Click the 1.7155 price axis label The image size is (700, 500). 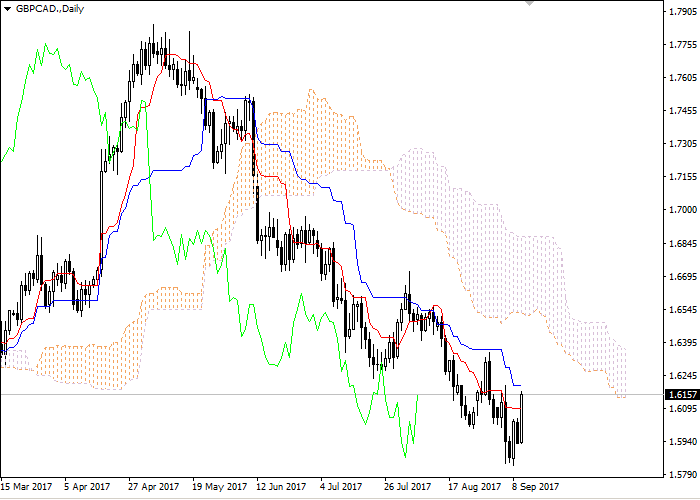[x=683, y=177]
